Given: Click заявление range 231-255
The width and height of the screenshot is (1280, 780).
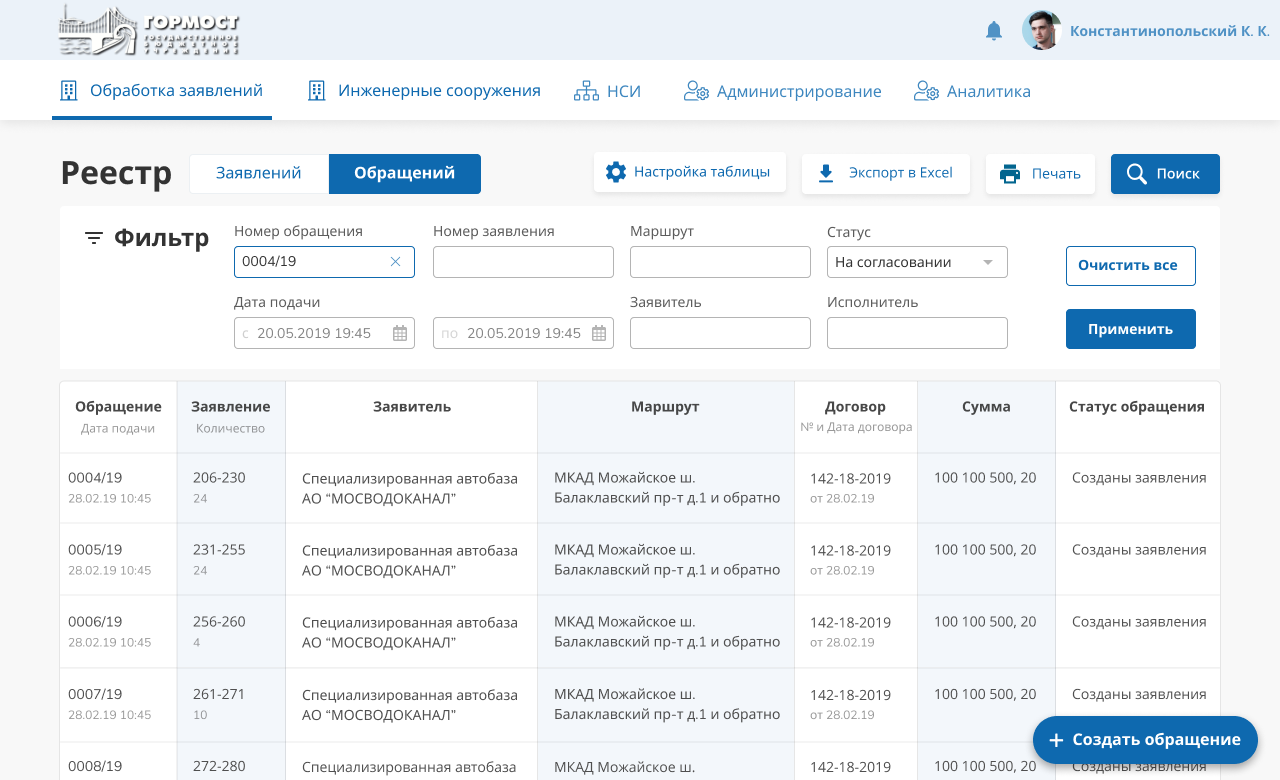Looking at the screenshot, I should [x=219, y=550].
